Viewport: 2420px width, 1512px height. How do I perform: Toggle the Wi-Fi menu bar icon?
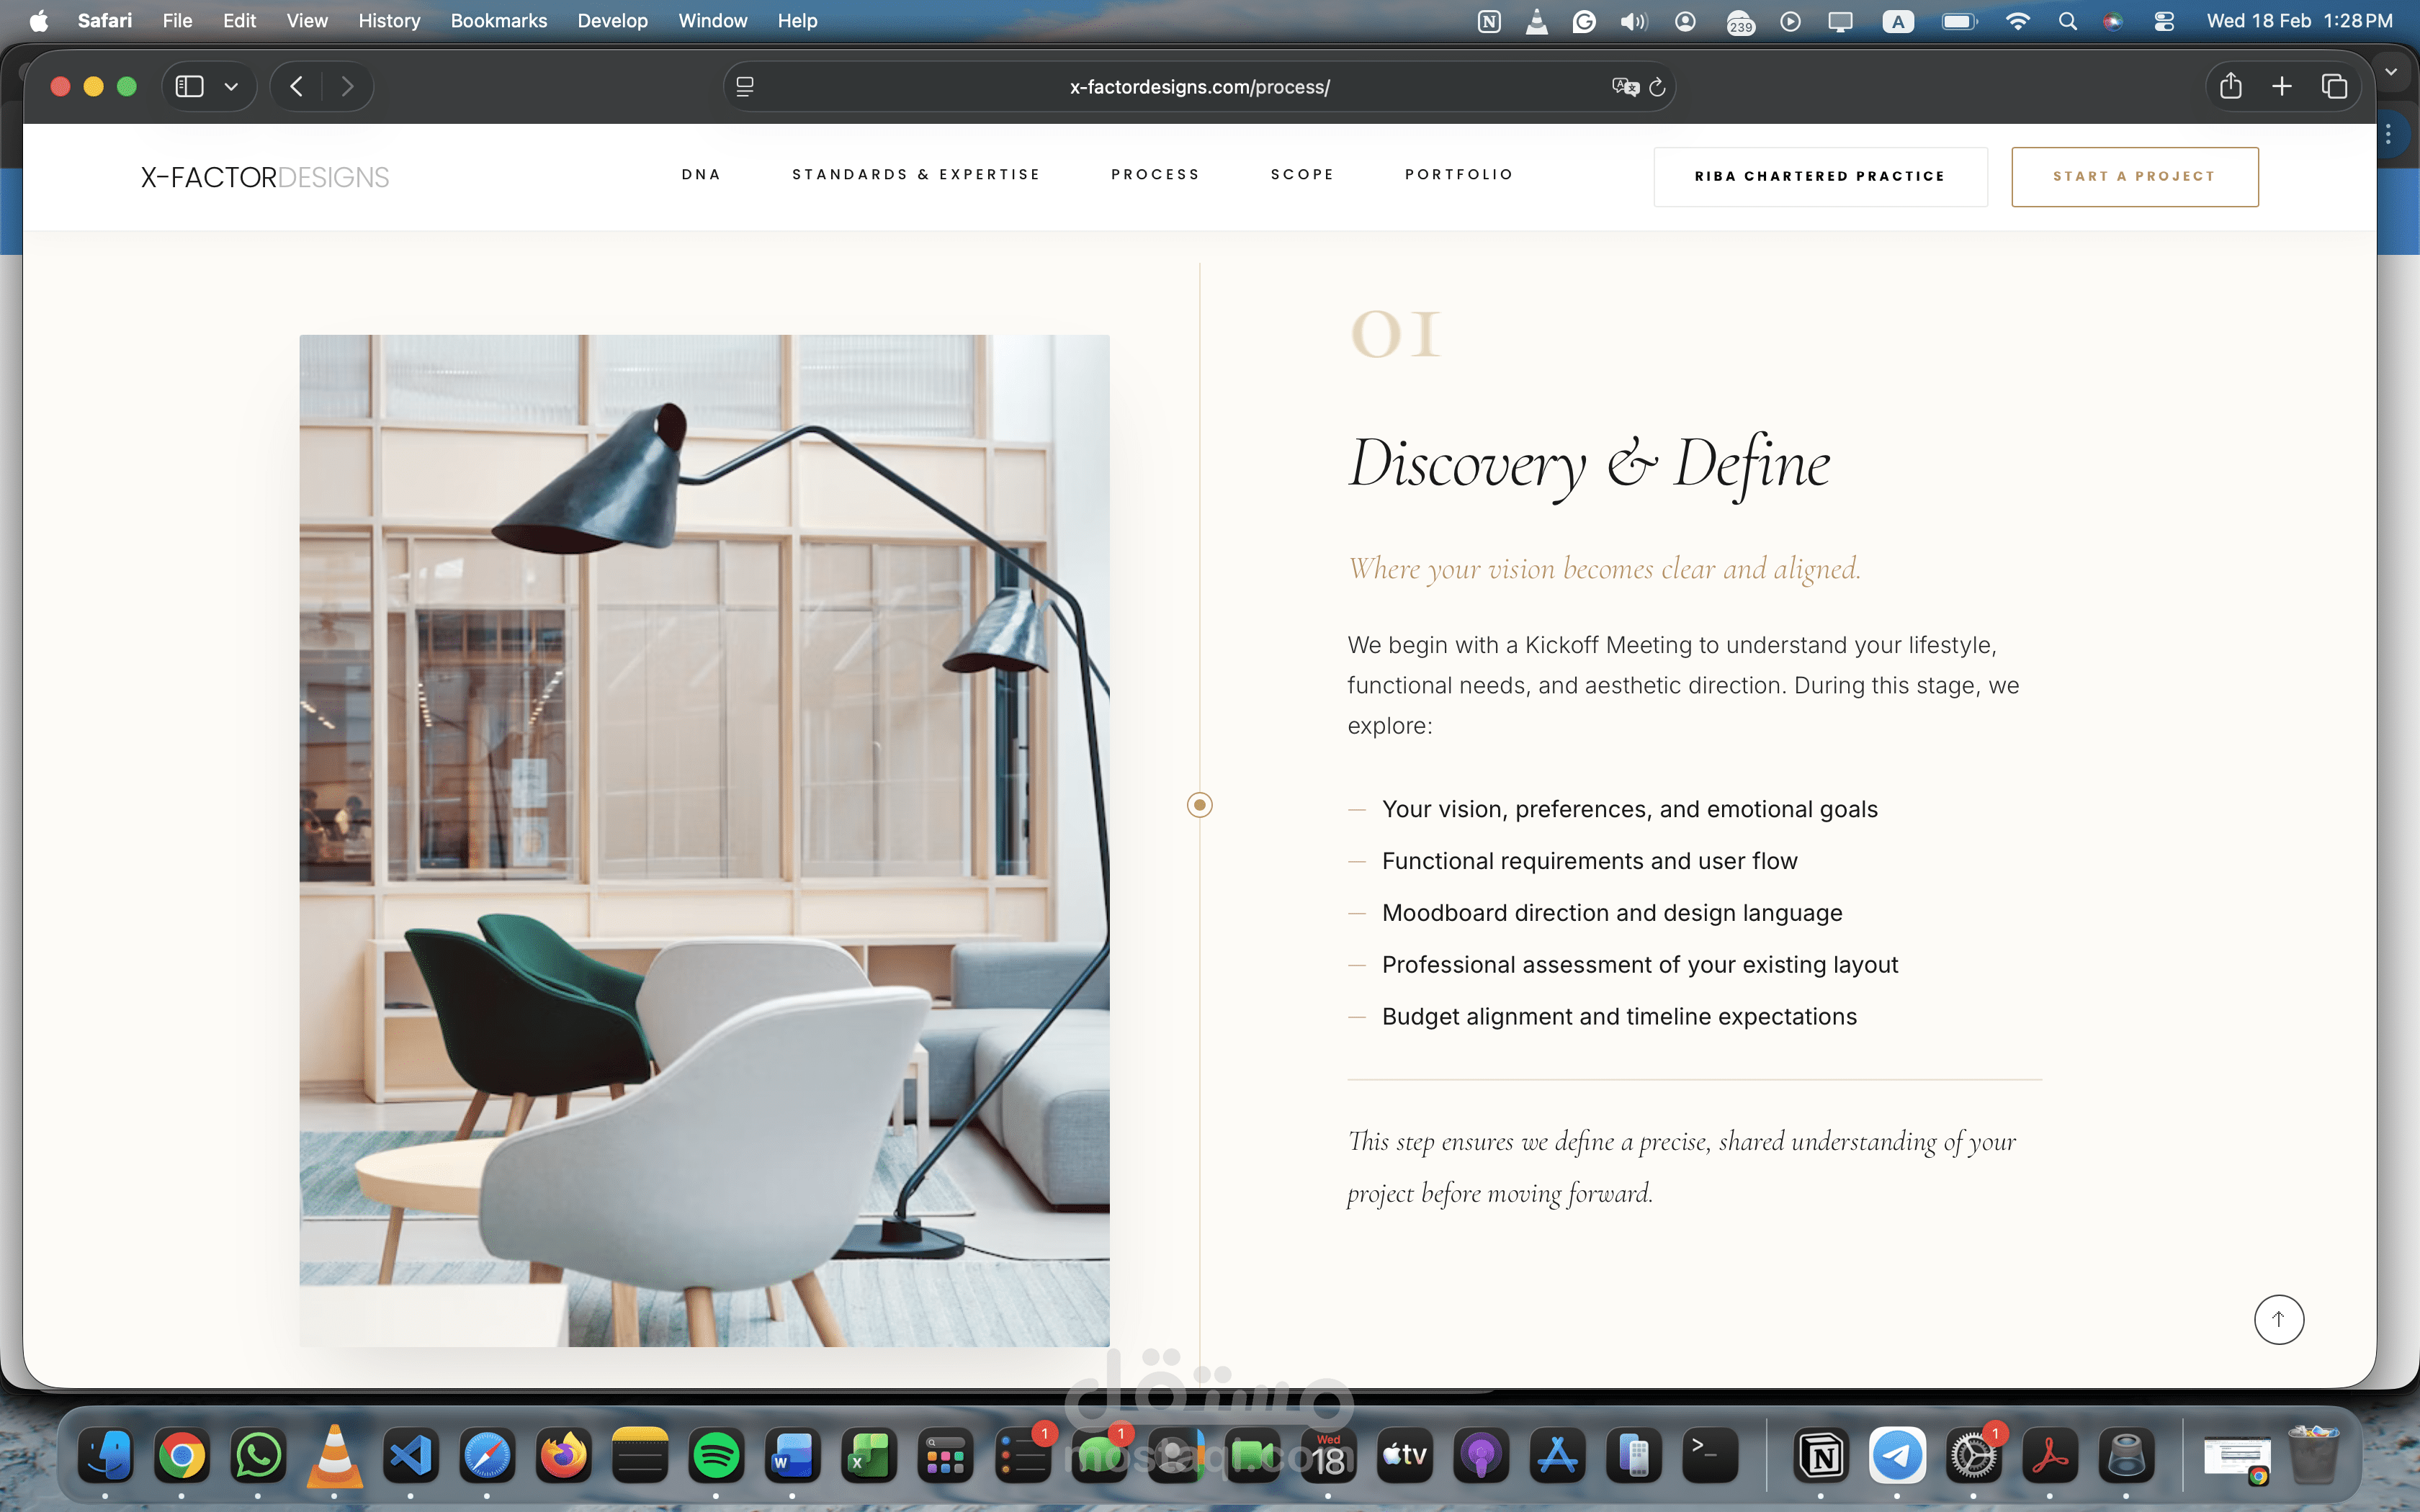[x=2017, y=21]
